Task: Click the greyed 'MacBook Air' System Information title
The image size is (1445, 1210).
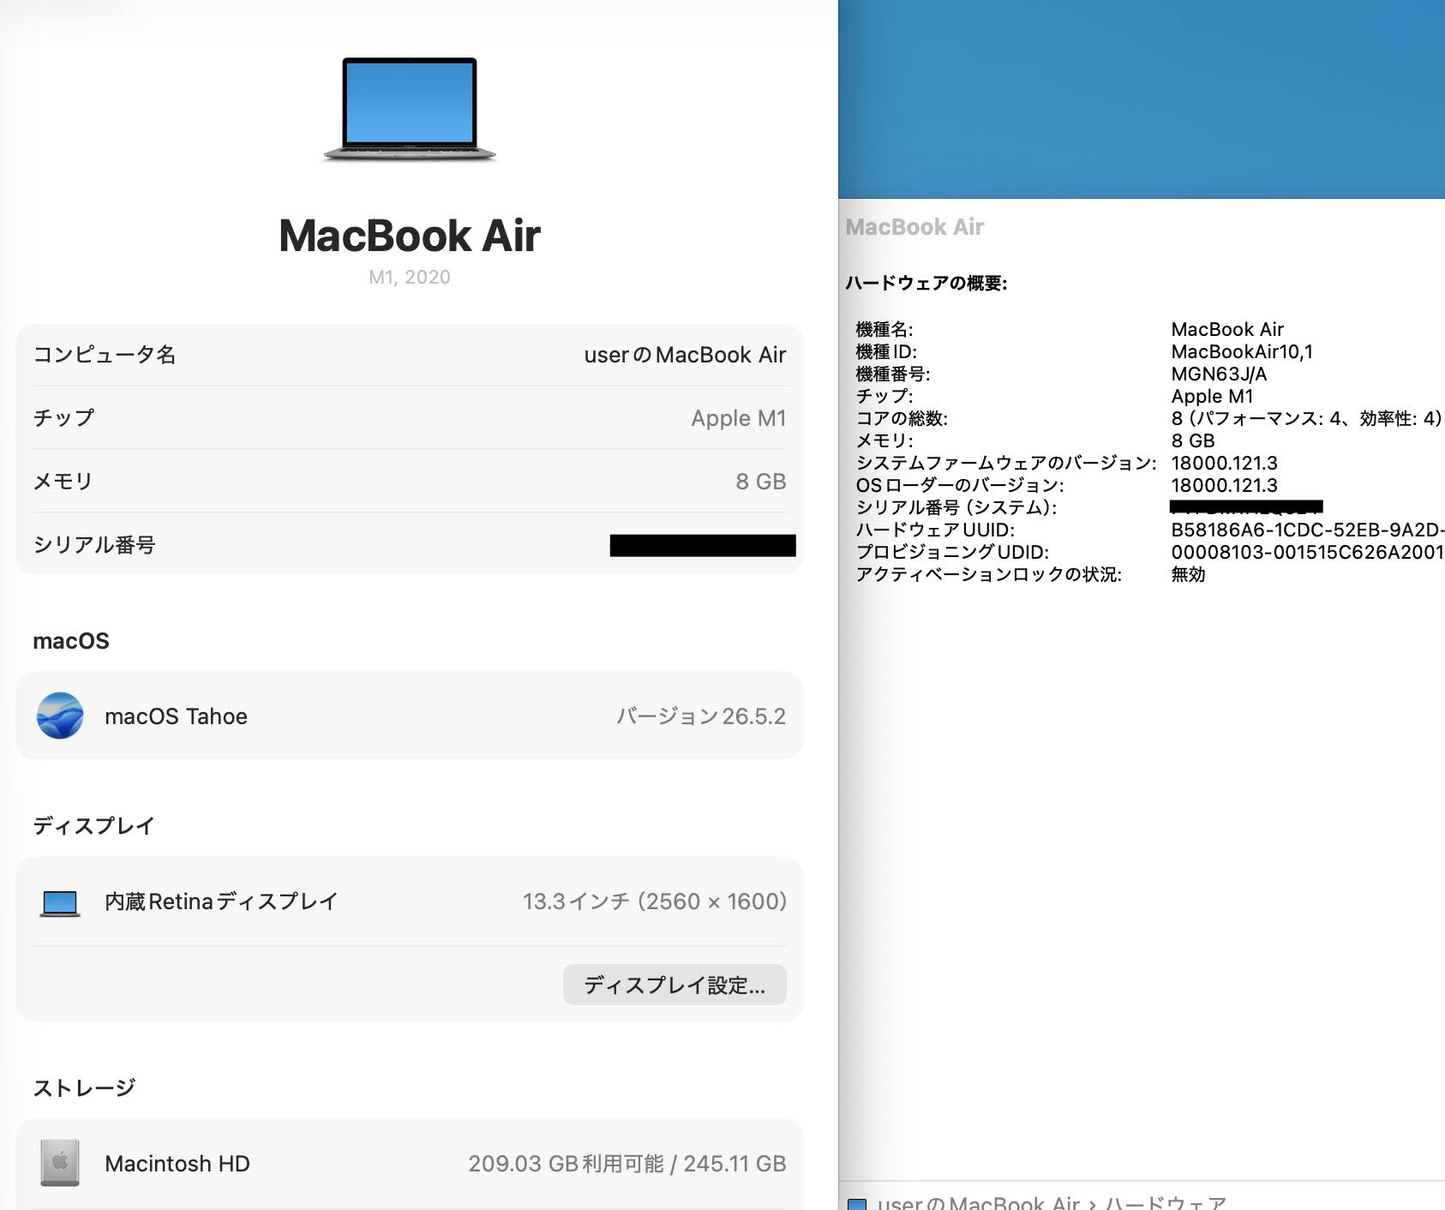Action: coord(915,227)
